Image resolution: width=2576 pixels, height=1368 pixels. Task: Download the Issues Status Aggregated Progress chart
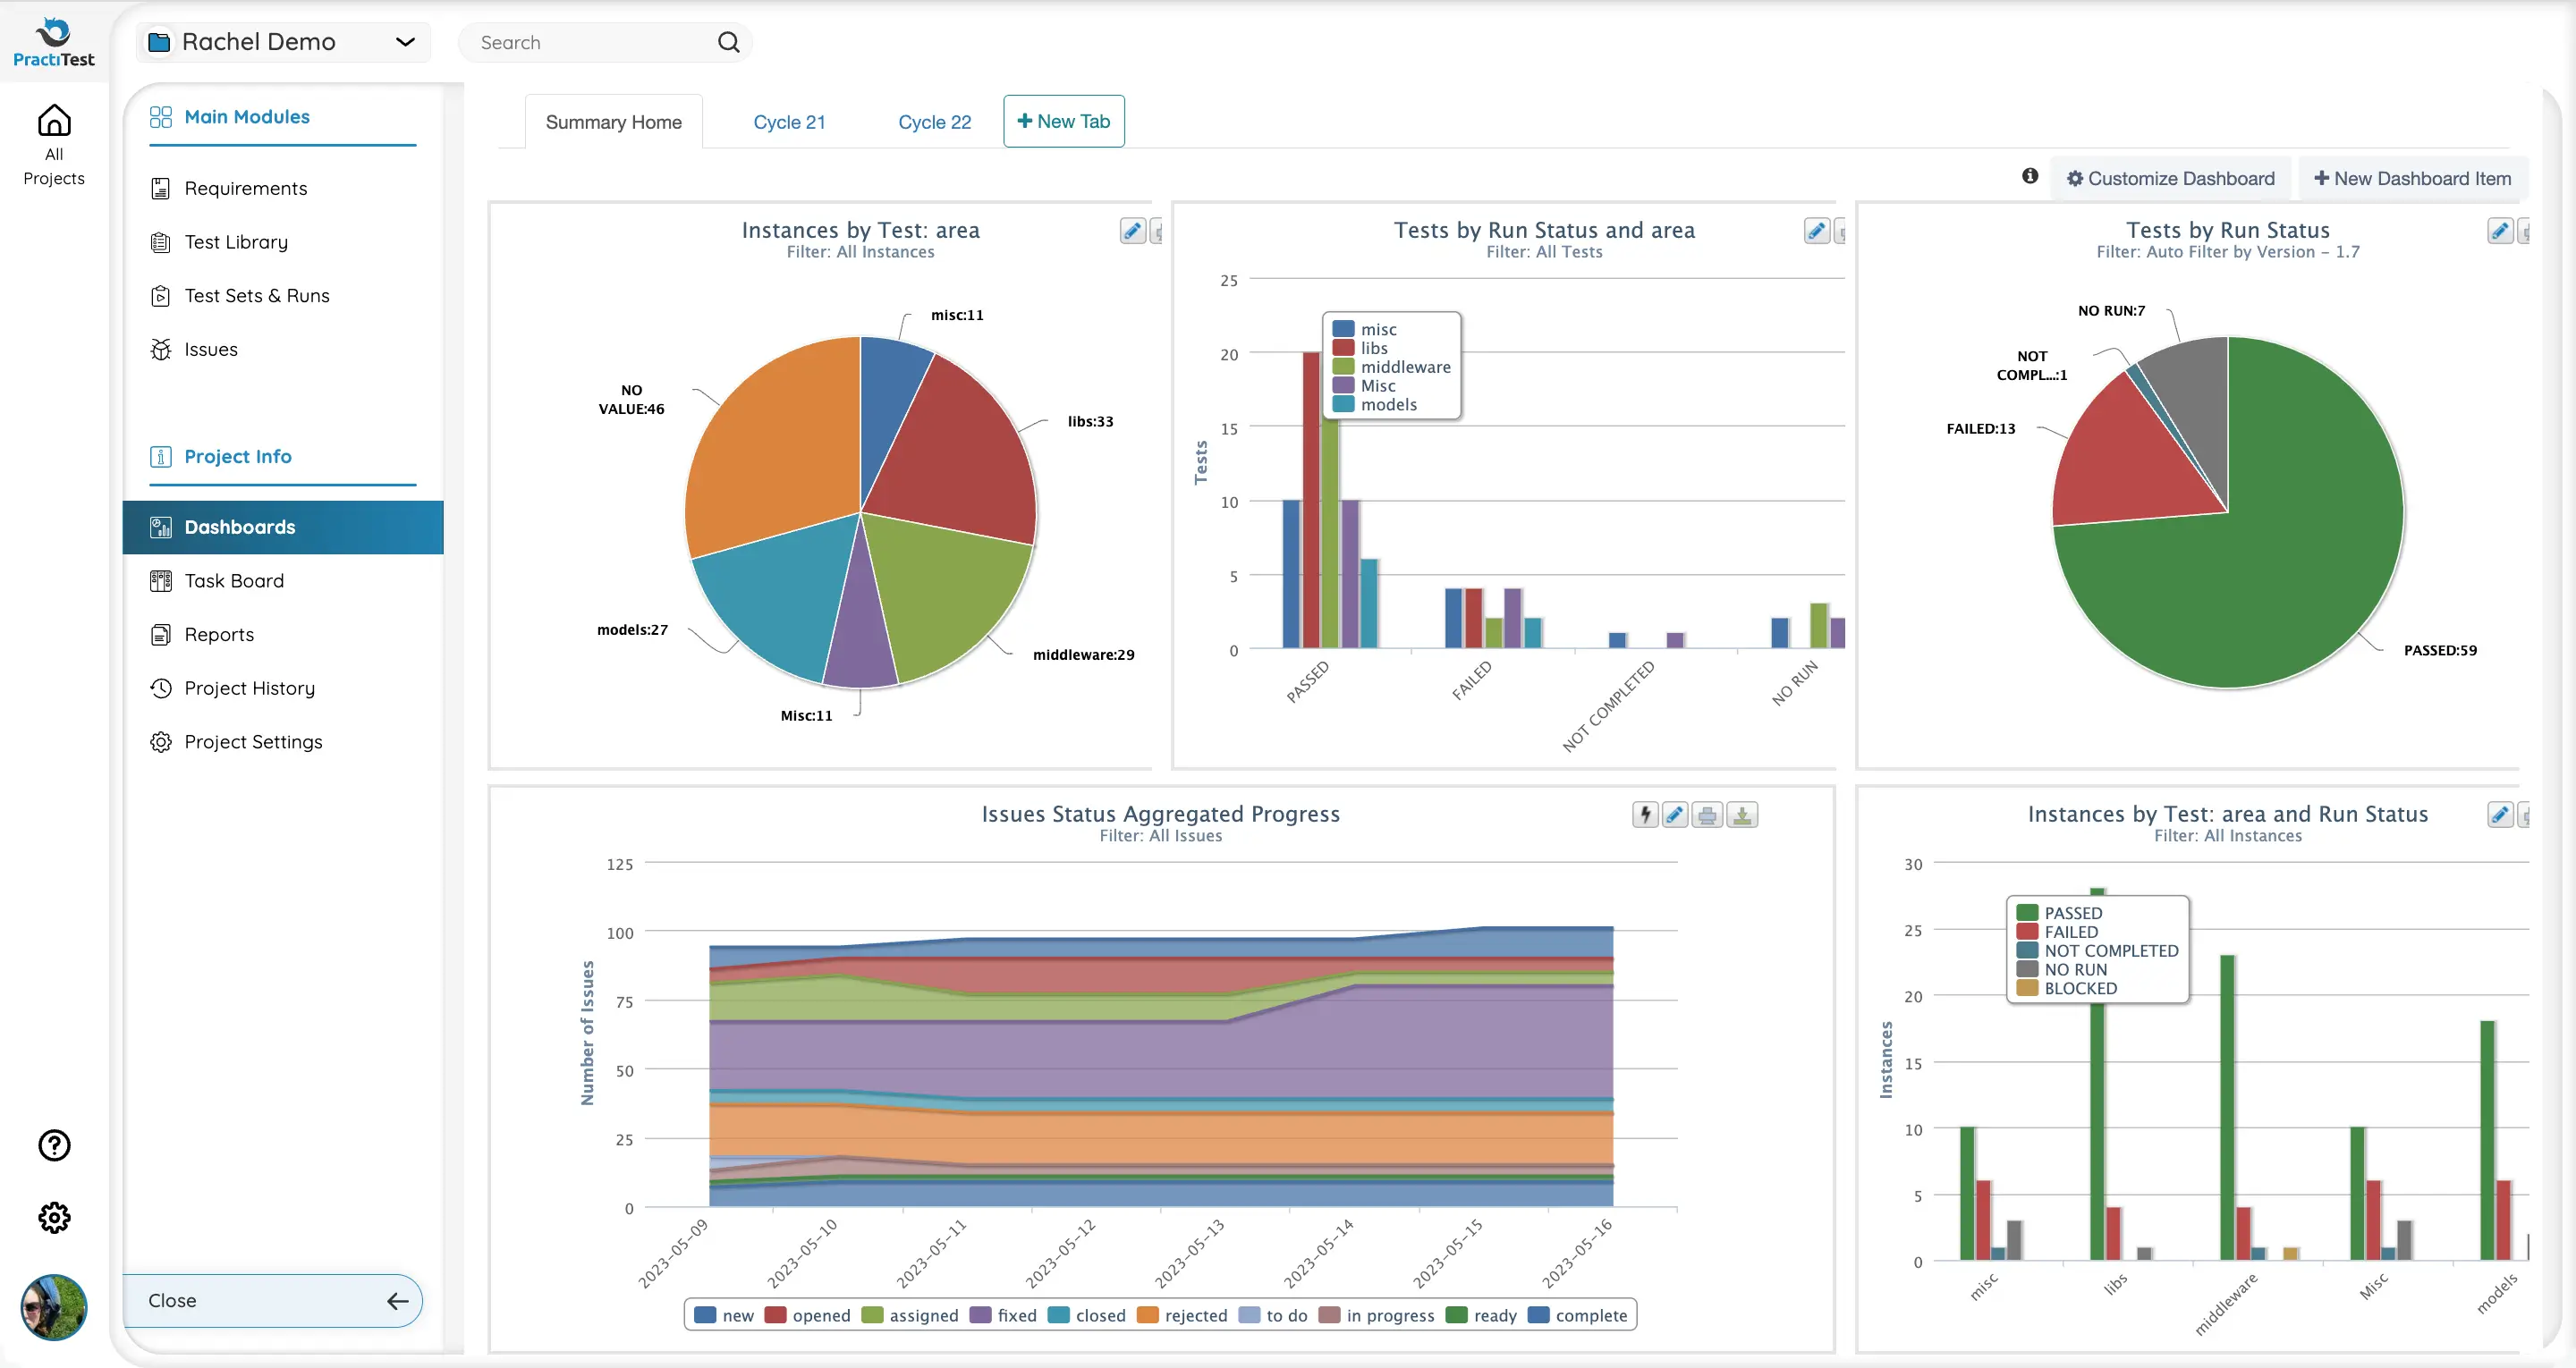coord(1742,815)
